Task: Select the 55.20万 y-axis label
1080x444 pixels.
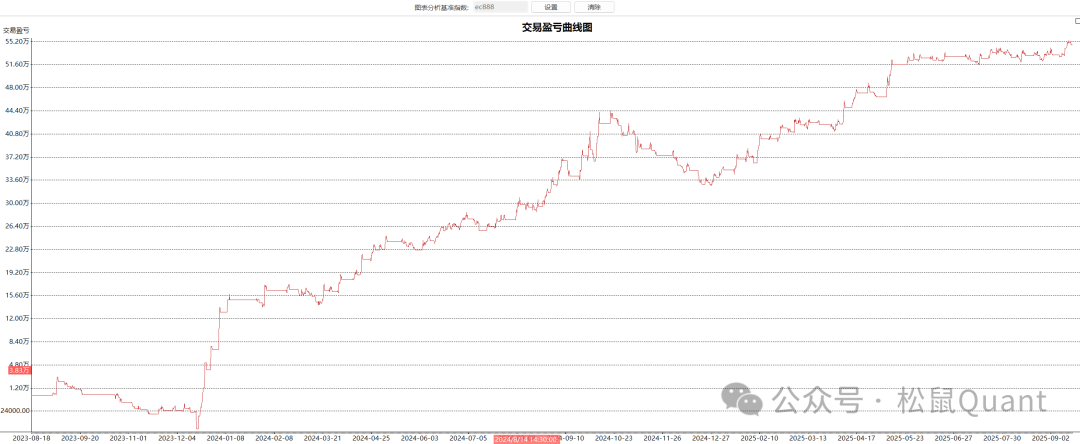Action: click(x=16, y=41)
